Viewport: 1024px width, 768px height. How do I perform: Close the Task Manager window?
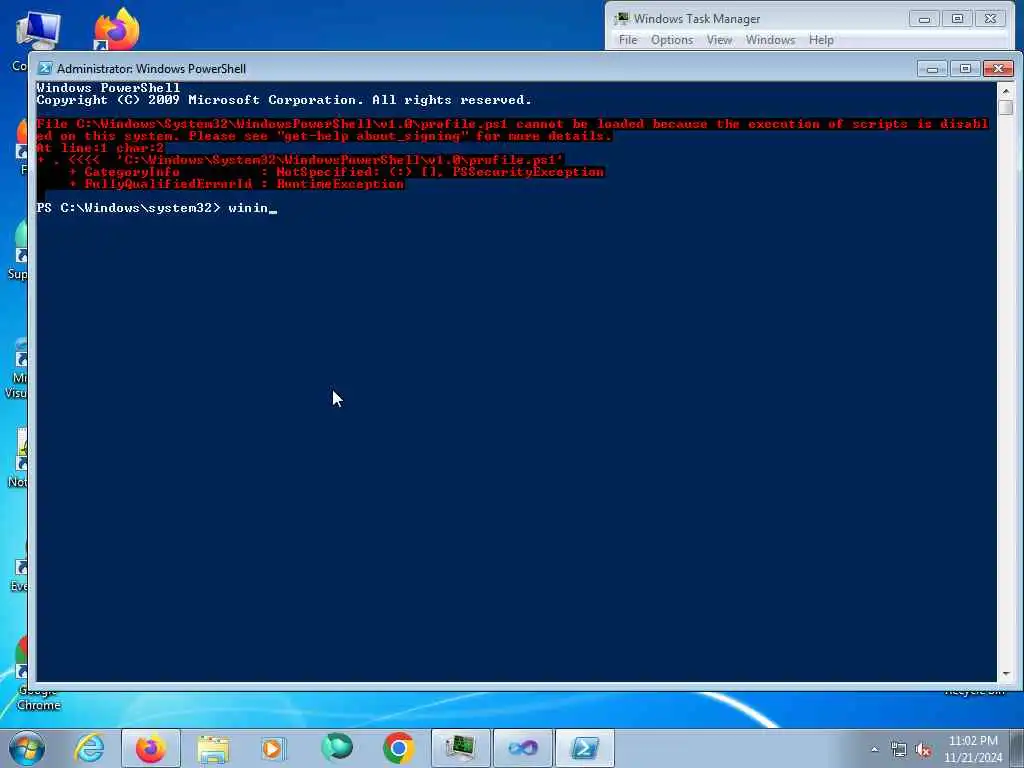click(991, 19)
